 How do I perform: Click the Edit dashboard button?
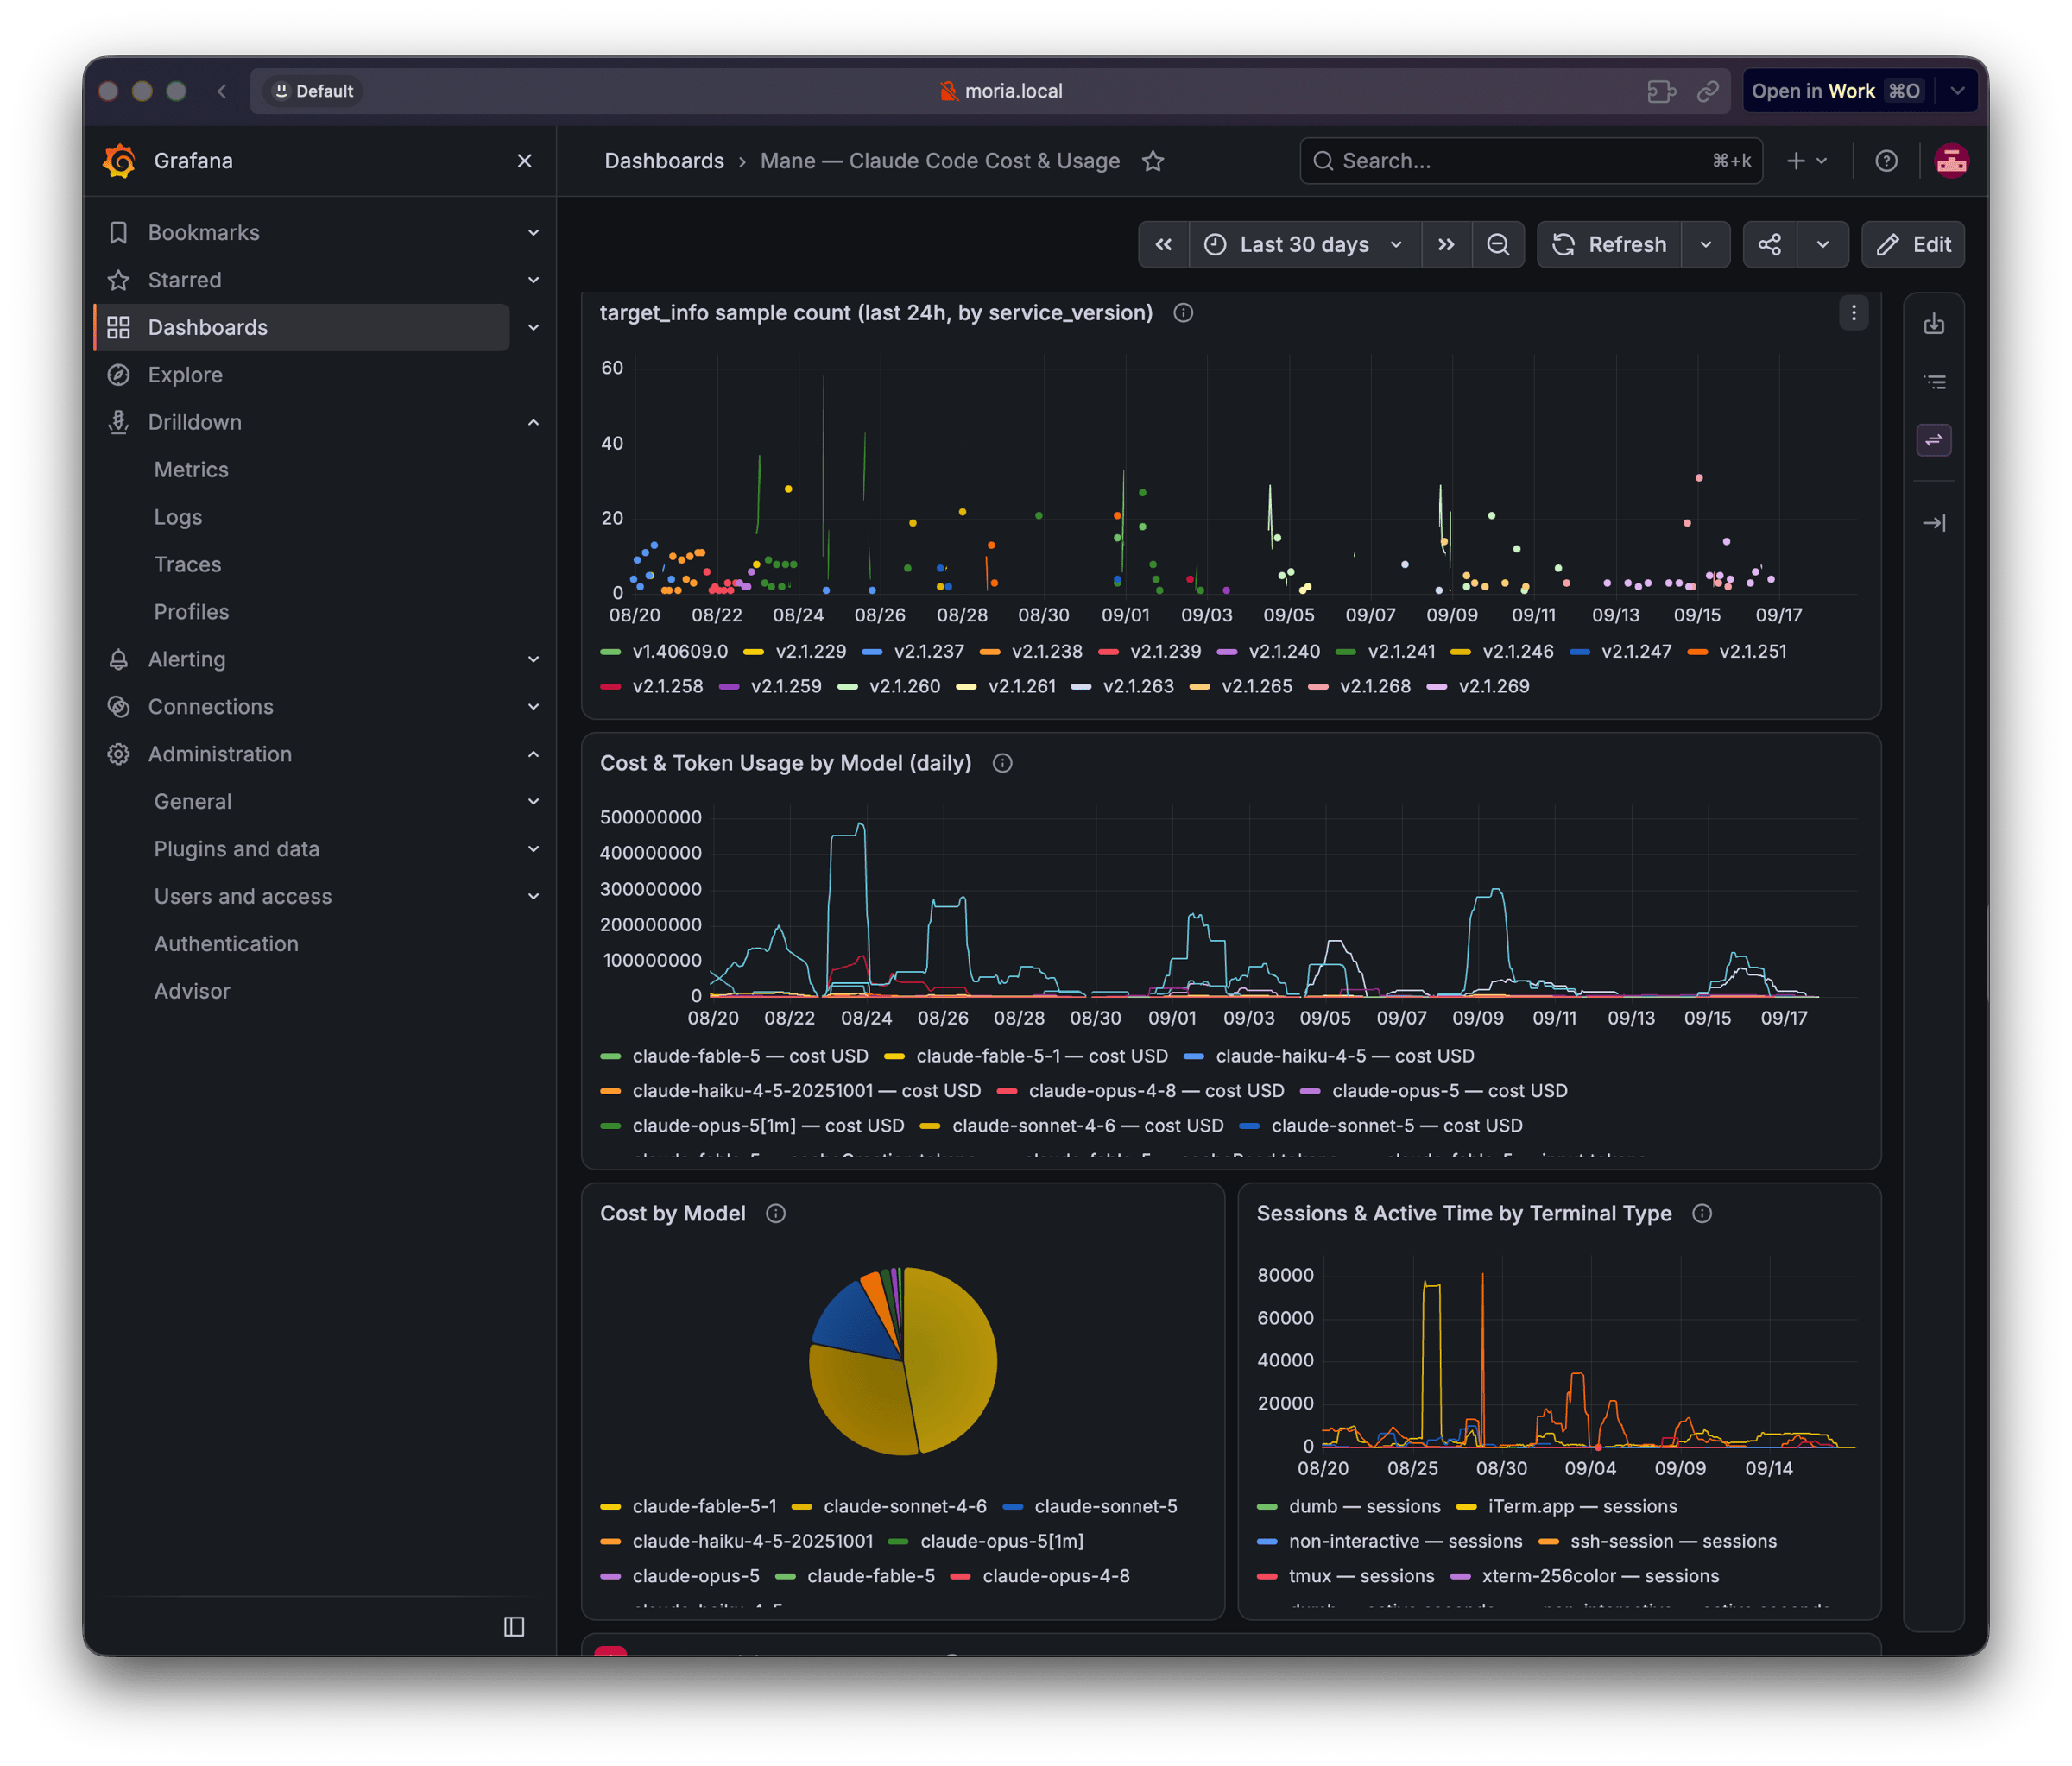[x=1912, y=245]
